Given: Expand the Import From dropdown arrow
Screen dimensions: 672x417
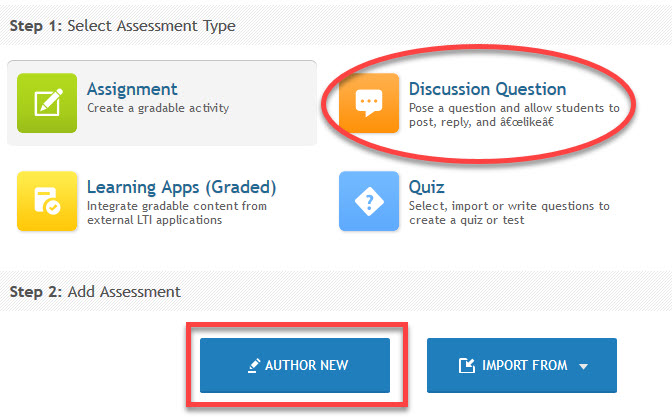Looking at the screenshot, I should (583, 367).
